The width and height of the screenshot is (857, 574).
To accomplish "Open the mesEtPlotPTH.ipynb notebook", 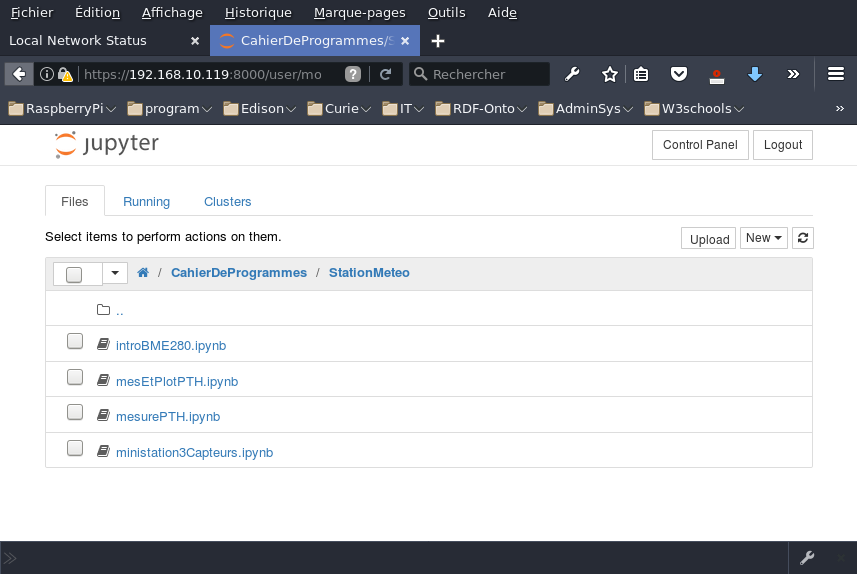I will point(176,381).
